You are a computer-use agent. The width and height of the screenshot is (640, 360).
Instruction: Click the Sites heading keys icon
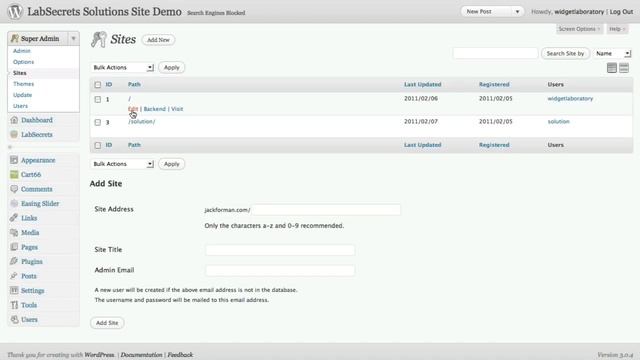click(98, 39)
